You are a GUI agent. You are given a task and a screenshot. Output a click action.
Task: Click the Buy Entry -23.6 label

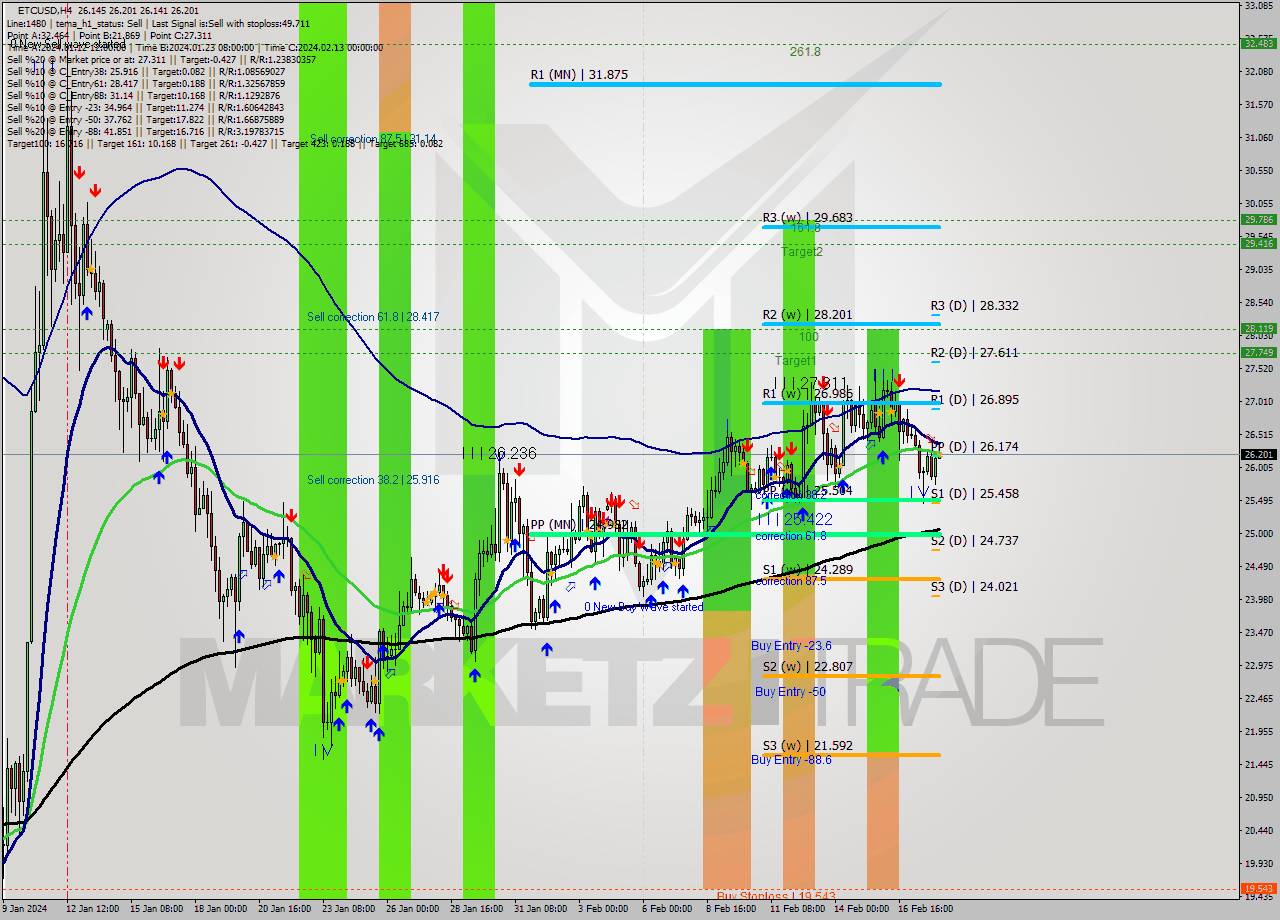pyautogui.click(x=792, y=646)
